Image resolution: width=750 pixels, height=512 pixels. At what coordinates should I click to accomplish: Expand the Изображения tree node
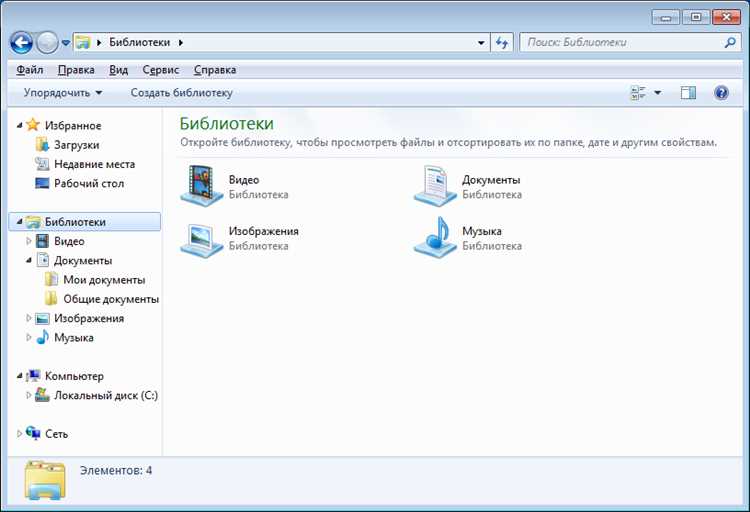click(29, 318)
